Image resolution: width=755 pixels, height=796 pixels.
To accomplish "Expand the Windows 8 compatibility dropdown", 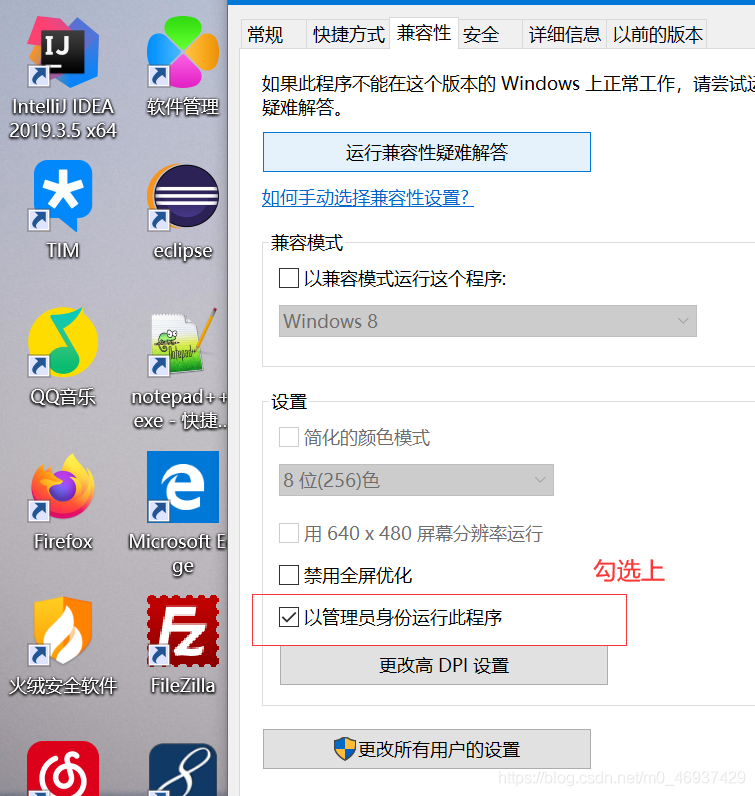I will (x=487, y=321).
